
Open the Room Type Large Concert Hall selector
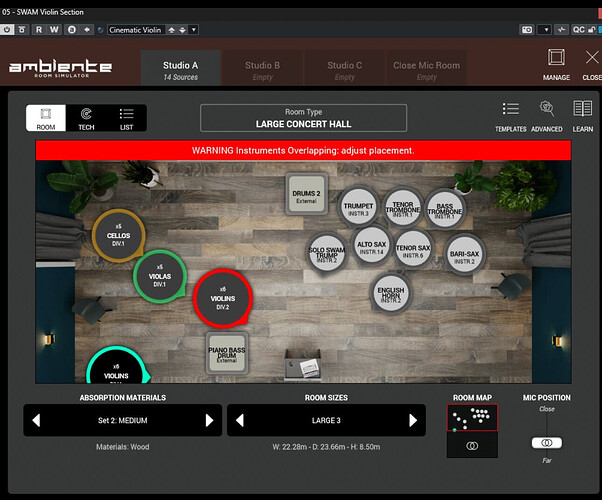[303, 118]
